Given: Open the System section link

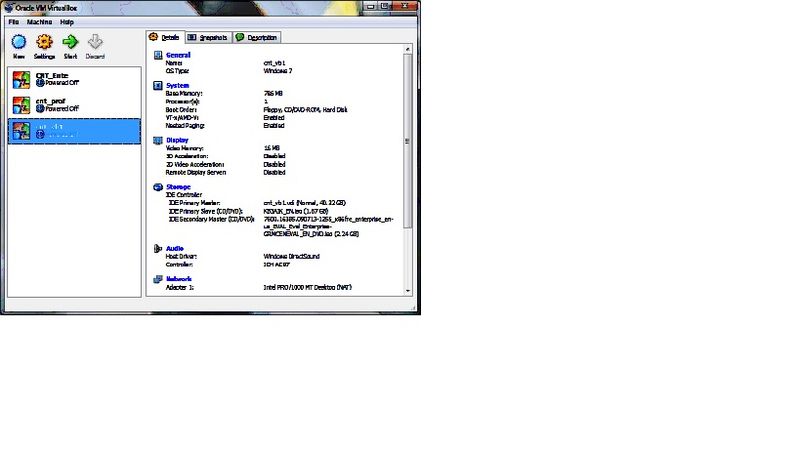Looking at the screenshot, I should click(x=177, y=86).
